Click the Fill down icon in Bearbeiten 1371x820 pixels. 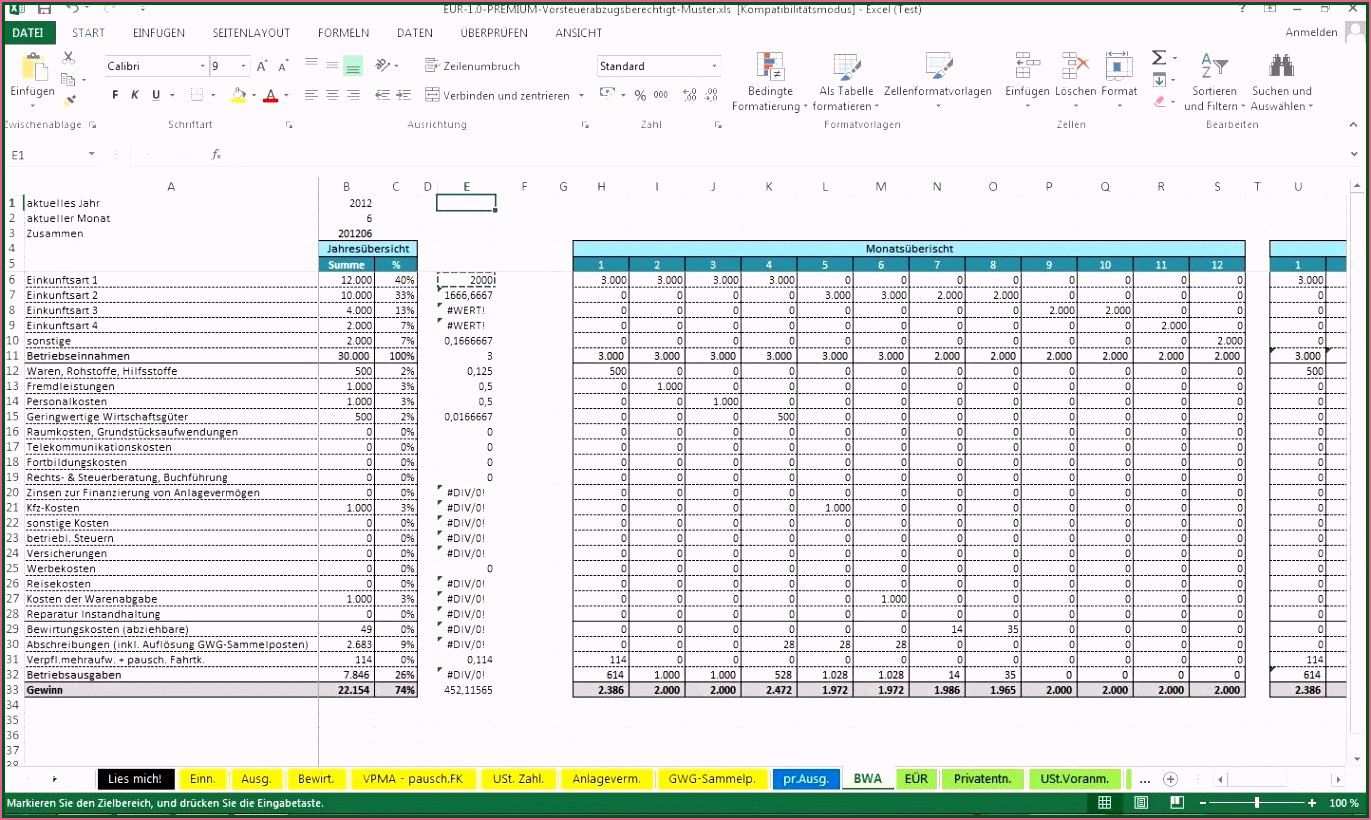pyautogui.click(x=1159, y=80)
